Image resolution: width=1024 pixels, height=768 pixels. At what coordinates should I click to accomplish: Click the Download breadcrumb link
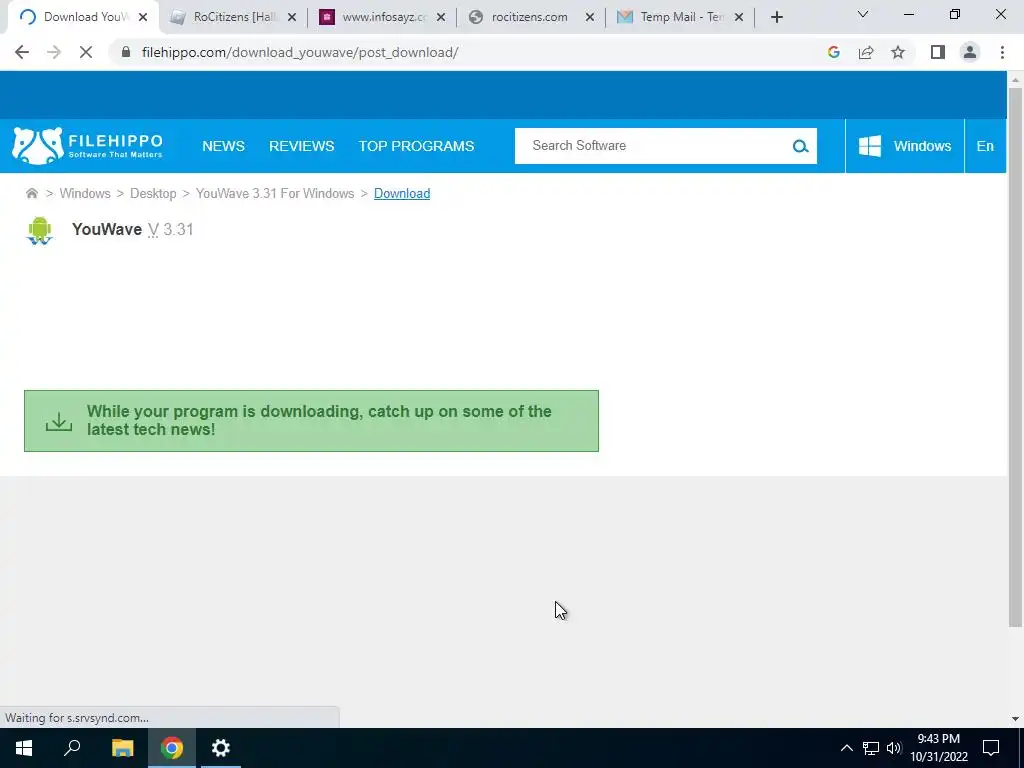(x=402, y=193)
